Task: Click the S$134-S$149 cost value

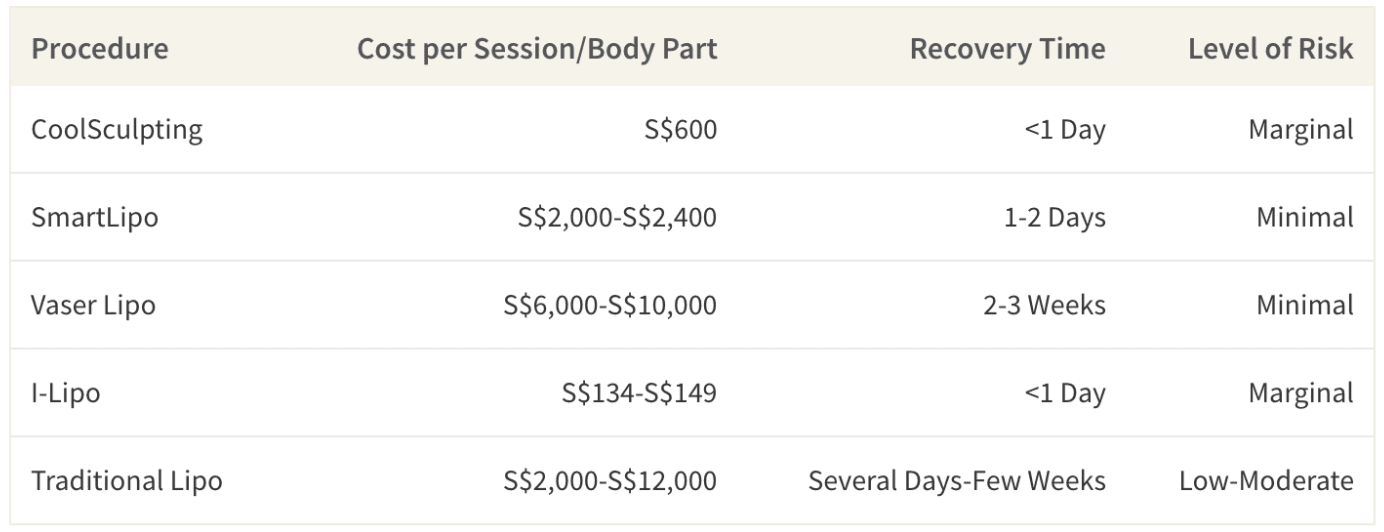Action: tap(639, 393)
